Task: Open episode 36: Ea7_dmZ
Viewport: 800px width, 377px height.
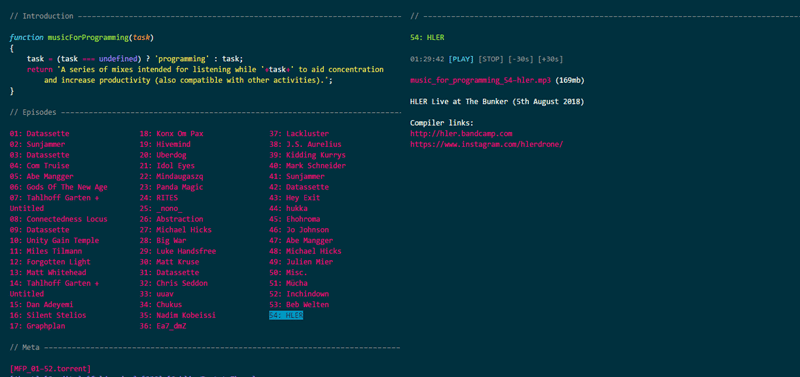Action: (x=163, y=326)
